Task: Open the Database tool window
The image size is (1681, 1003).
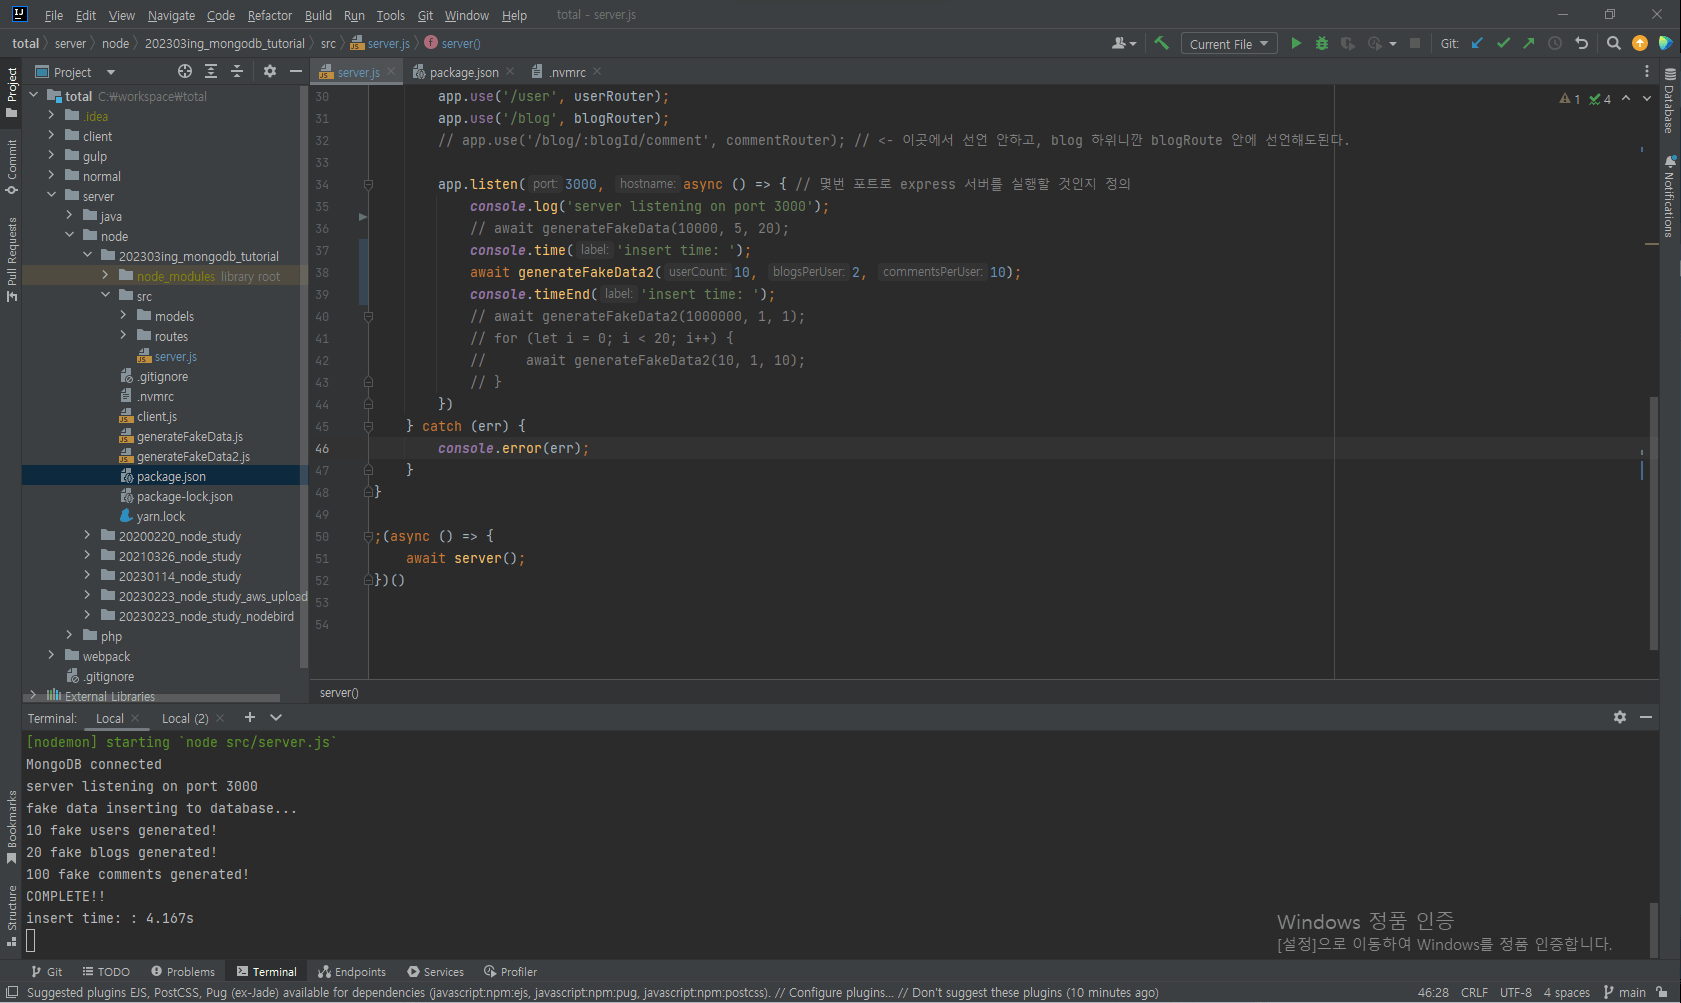Action: tap(1670, 100)
